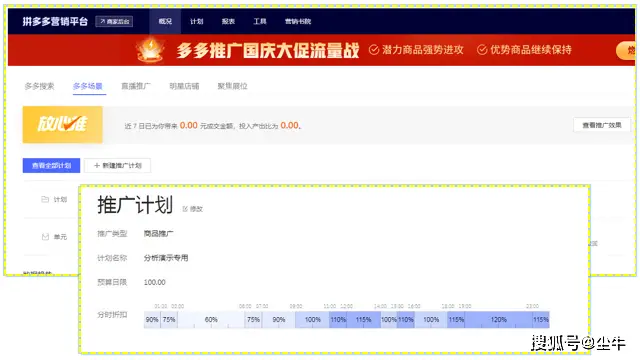Click the first 0.00 成交金额 value
Viewport: 640px width, 360px height.
tap(189, 125)
